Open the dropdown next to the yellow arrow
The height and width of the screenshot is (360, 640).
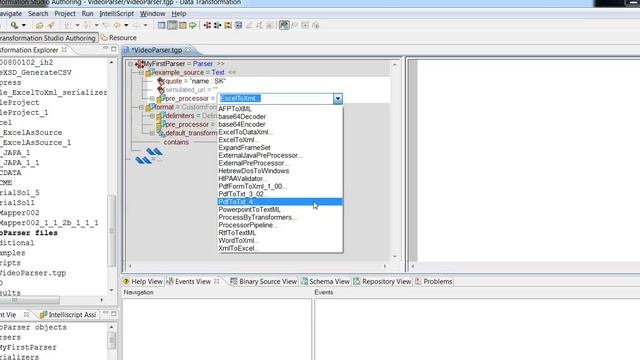coord(126,25)
